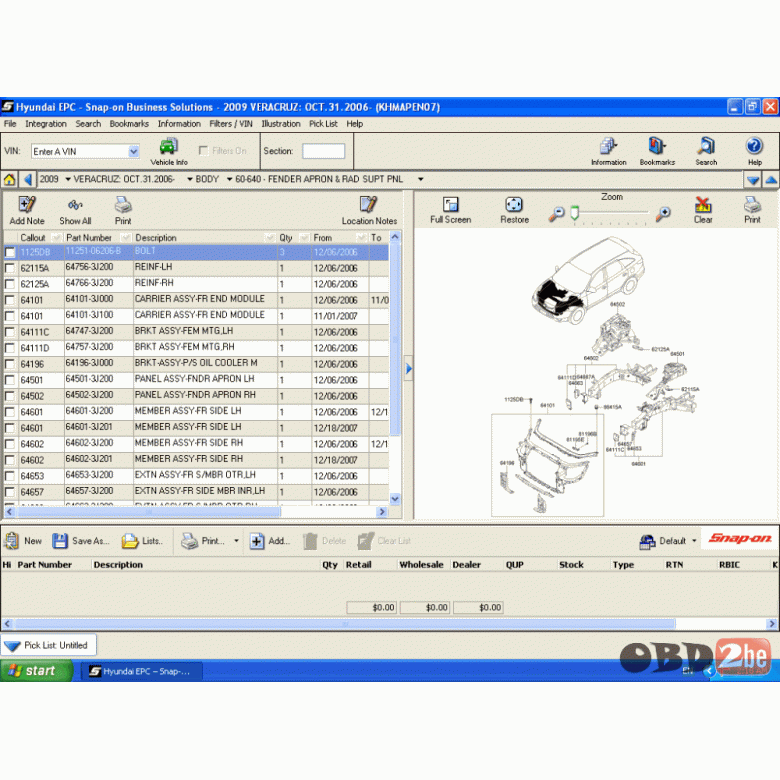Open the Callout column filter dropdown
Screen dimensions: 780x780
57,237
